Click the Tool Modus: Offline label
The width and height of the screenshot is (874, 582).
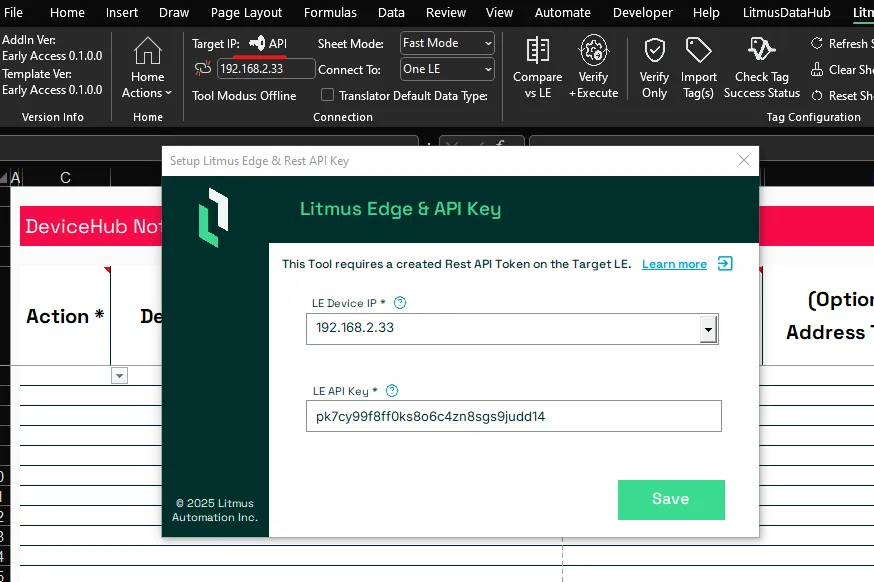tap(244, 96)
